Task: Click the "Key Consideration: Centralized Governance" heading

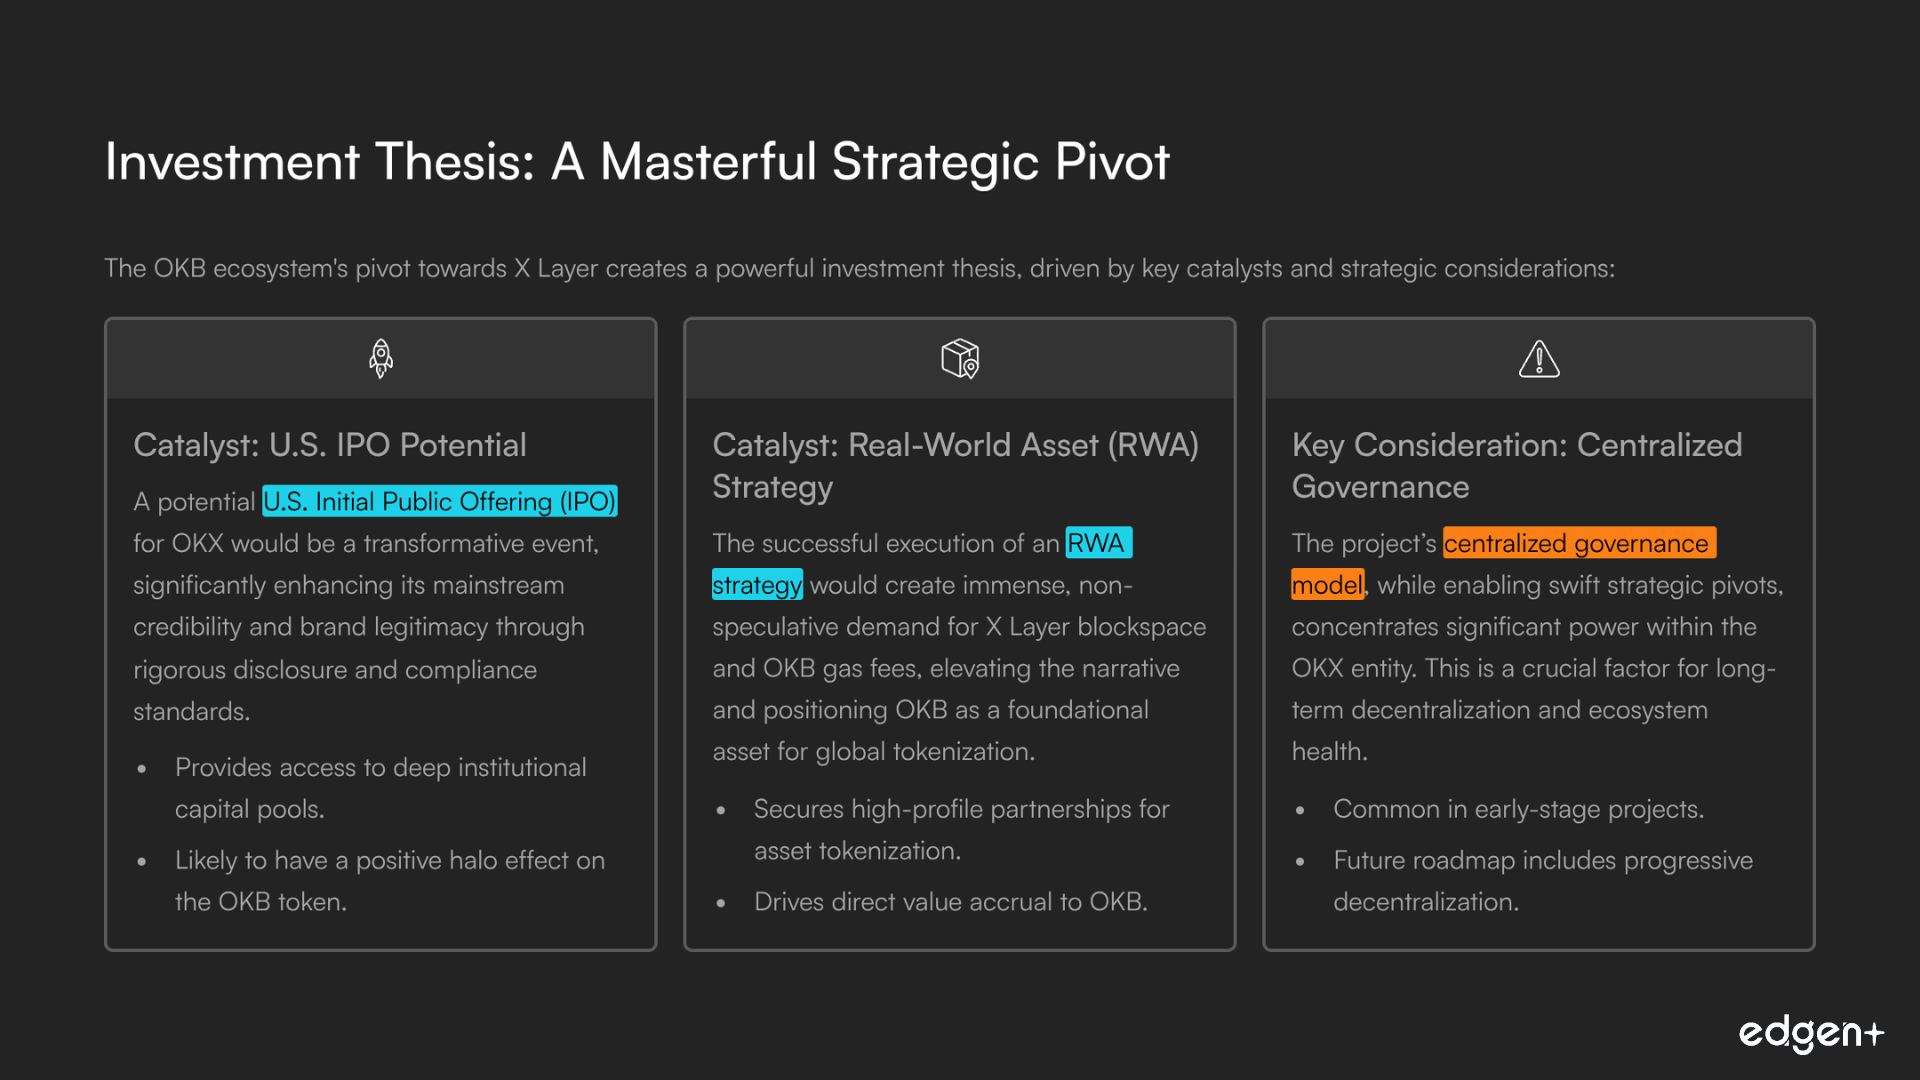Action: (x=1516, y=466)
